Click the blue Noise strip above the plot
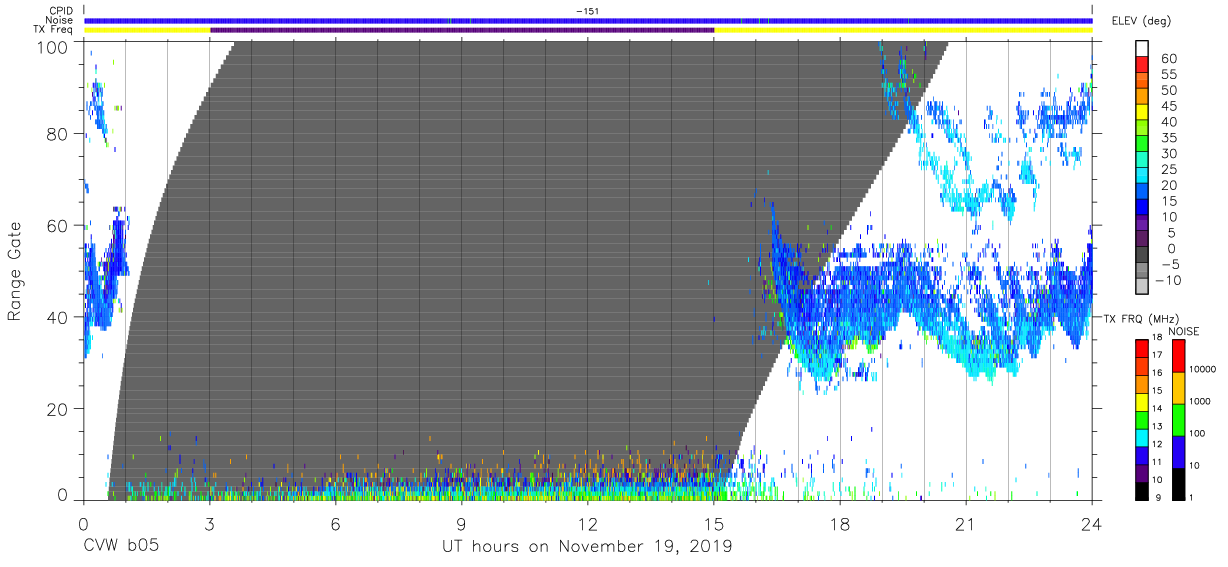The image size is (1228, 567). tap(588, 20)
